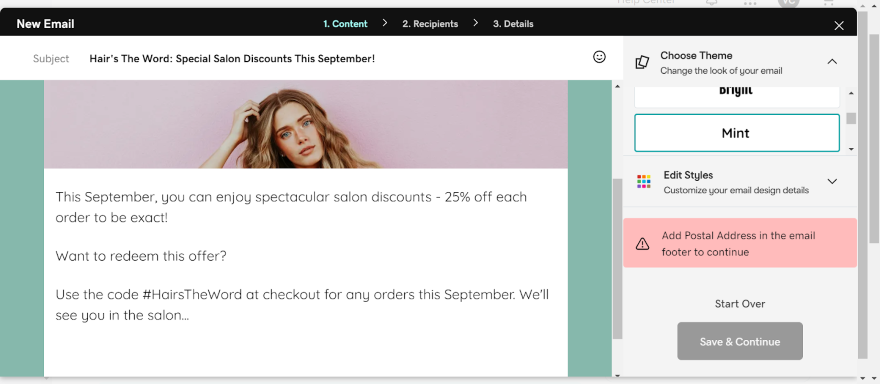The image size is (880, 384).
Task: Go to the 3. Details step
Action: point(513,24)
